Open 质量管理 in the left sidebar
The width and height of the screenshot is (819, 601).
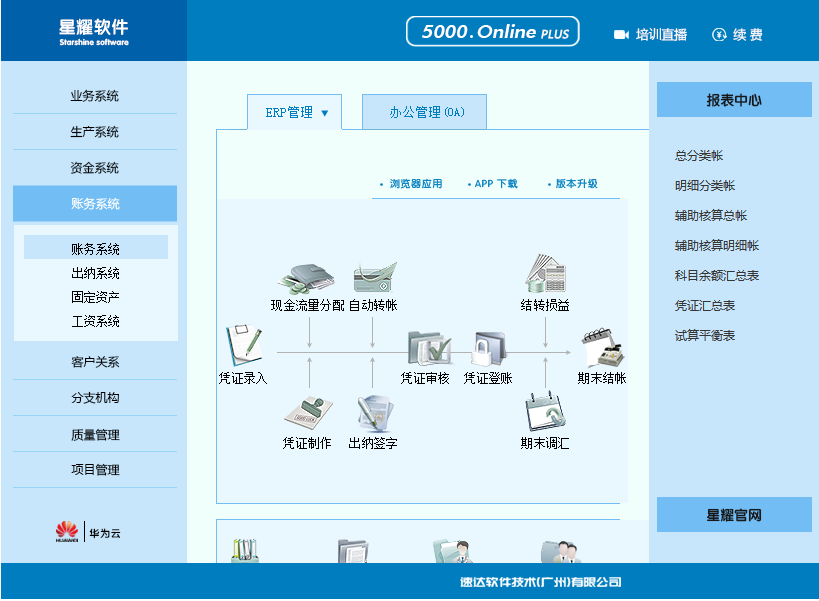95,434
